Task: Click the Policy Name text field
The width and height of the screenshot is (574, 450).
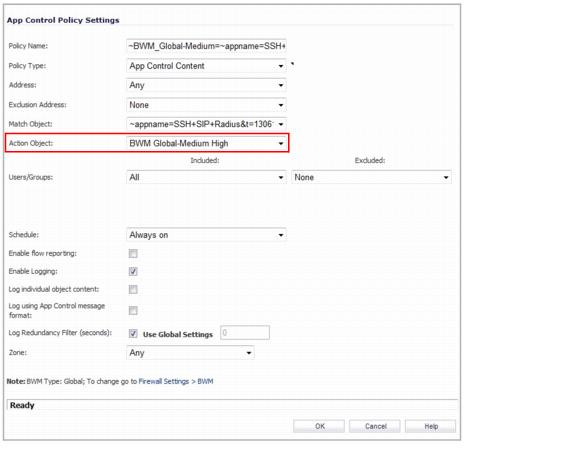Action: pyautogui.click(x=206, y=46)
